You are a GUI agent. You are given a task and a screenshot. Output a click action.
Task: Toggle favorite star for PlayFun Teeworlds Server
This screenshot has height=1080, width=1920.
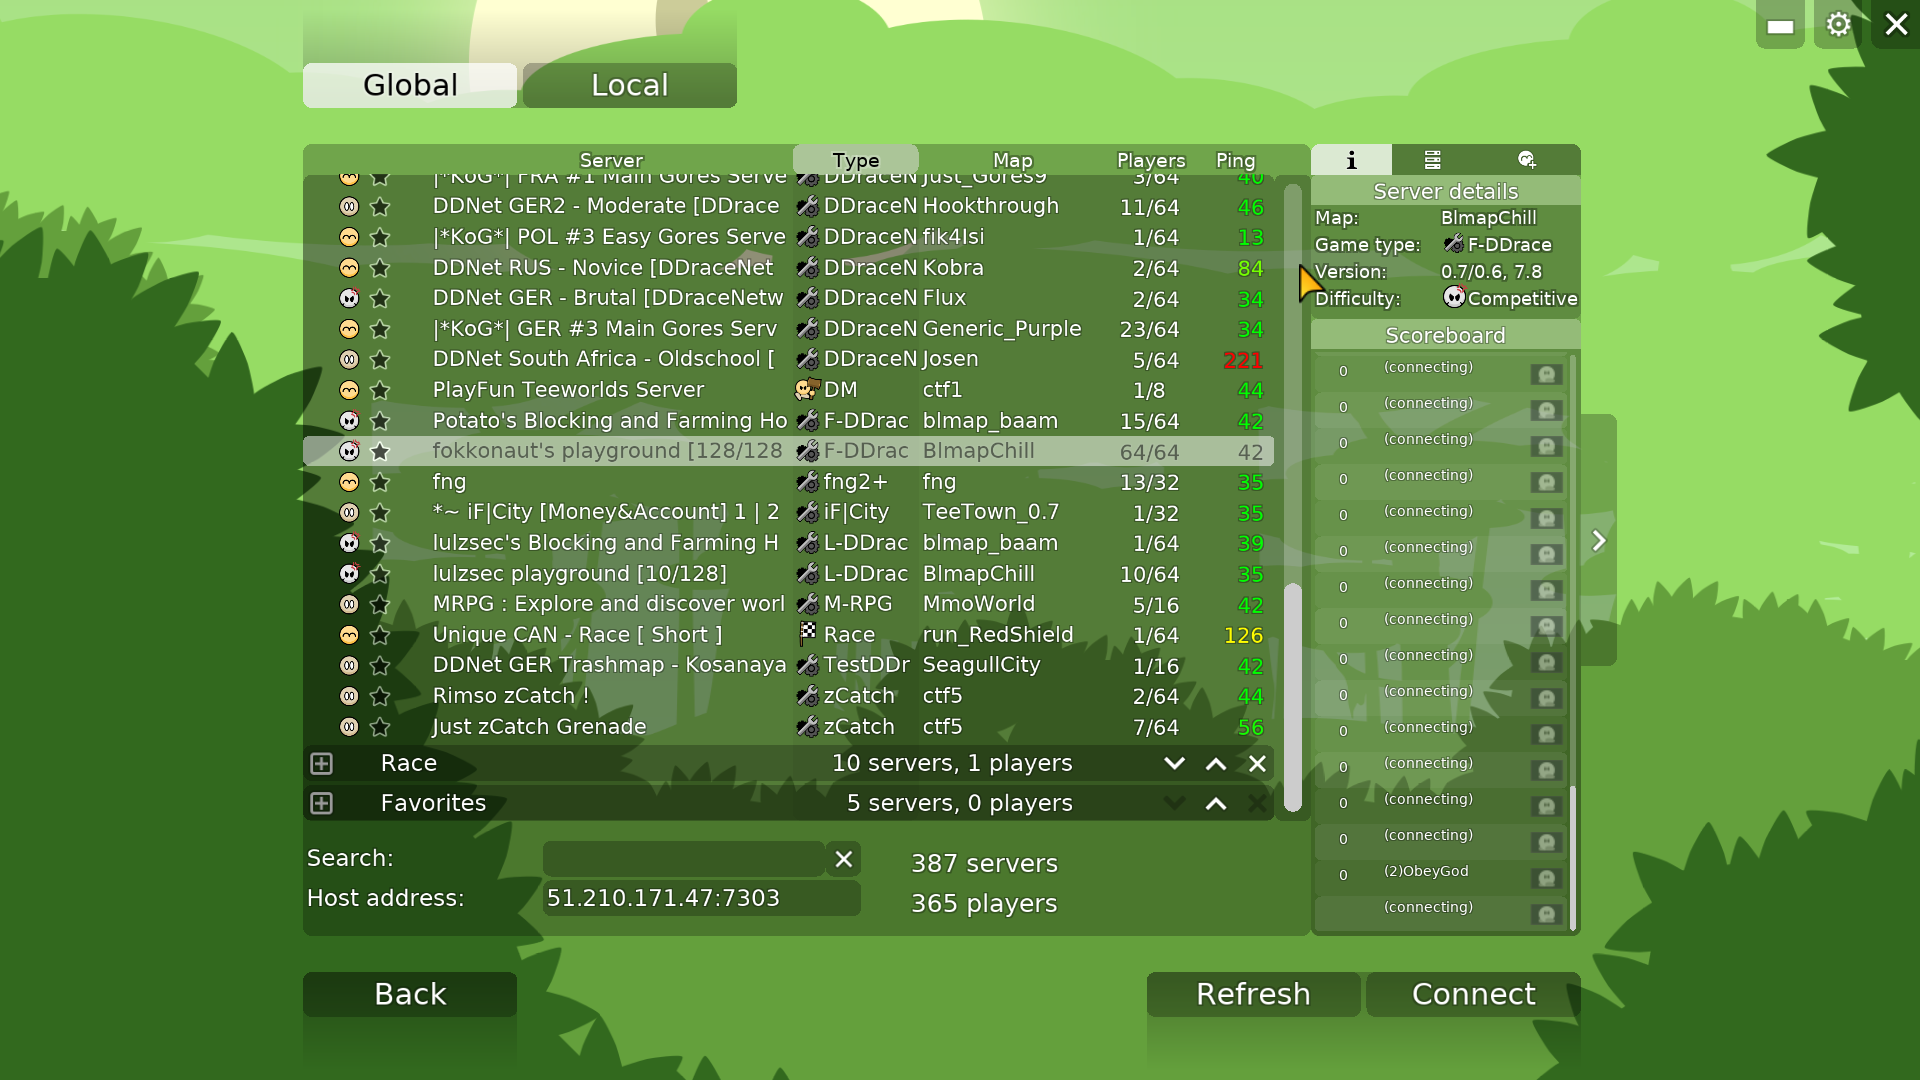pyautogui.click(x=380, y=390)
